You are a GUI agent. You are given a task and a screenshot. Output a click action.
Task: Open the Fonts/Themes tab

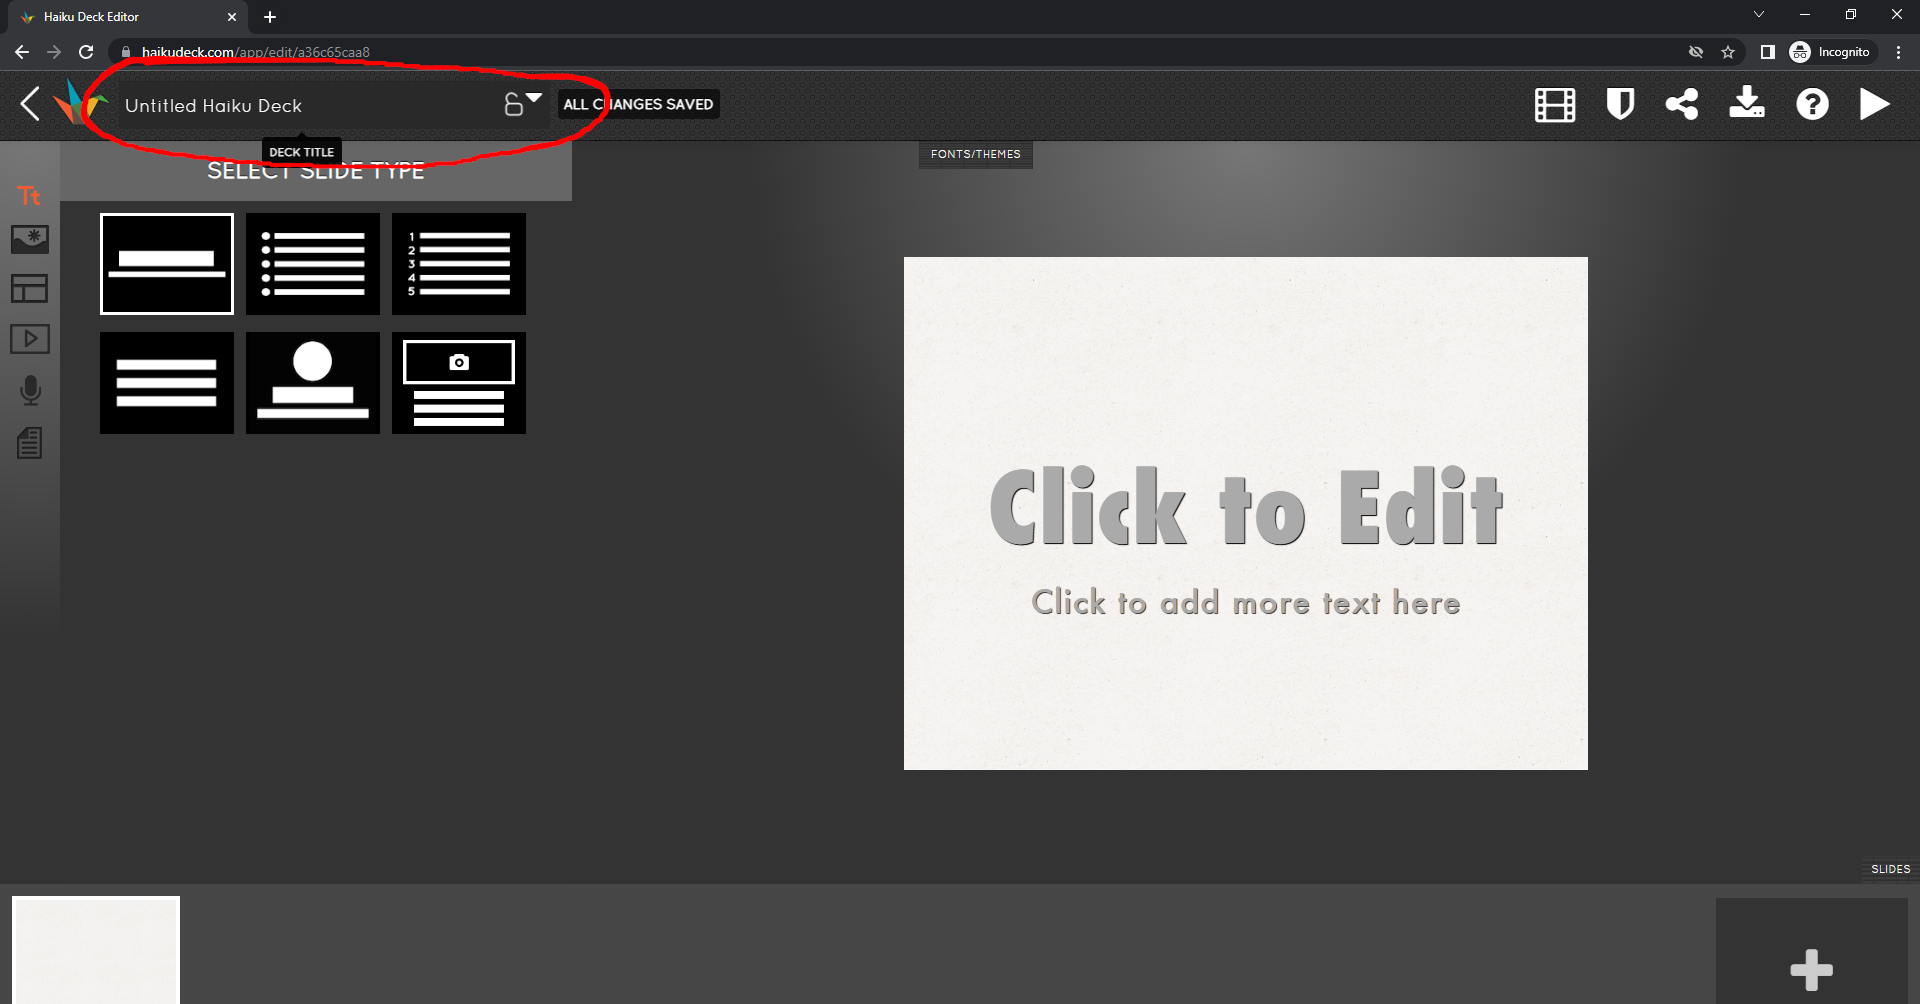point(976,154)
